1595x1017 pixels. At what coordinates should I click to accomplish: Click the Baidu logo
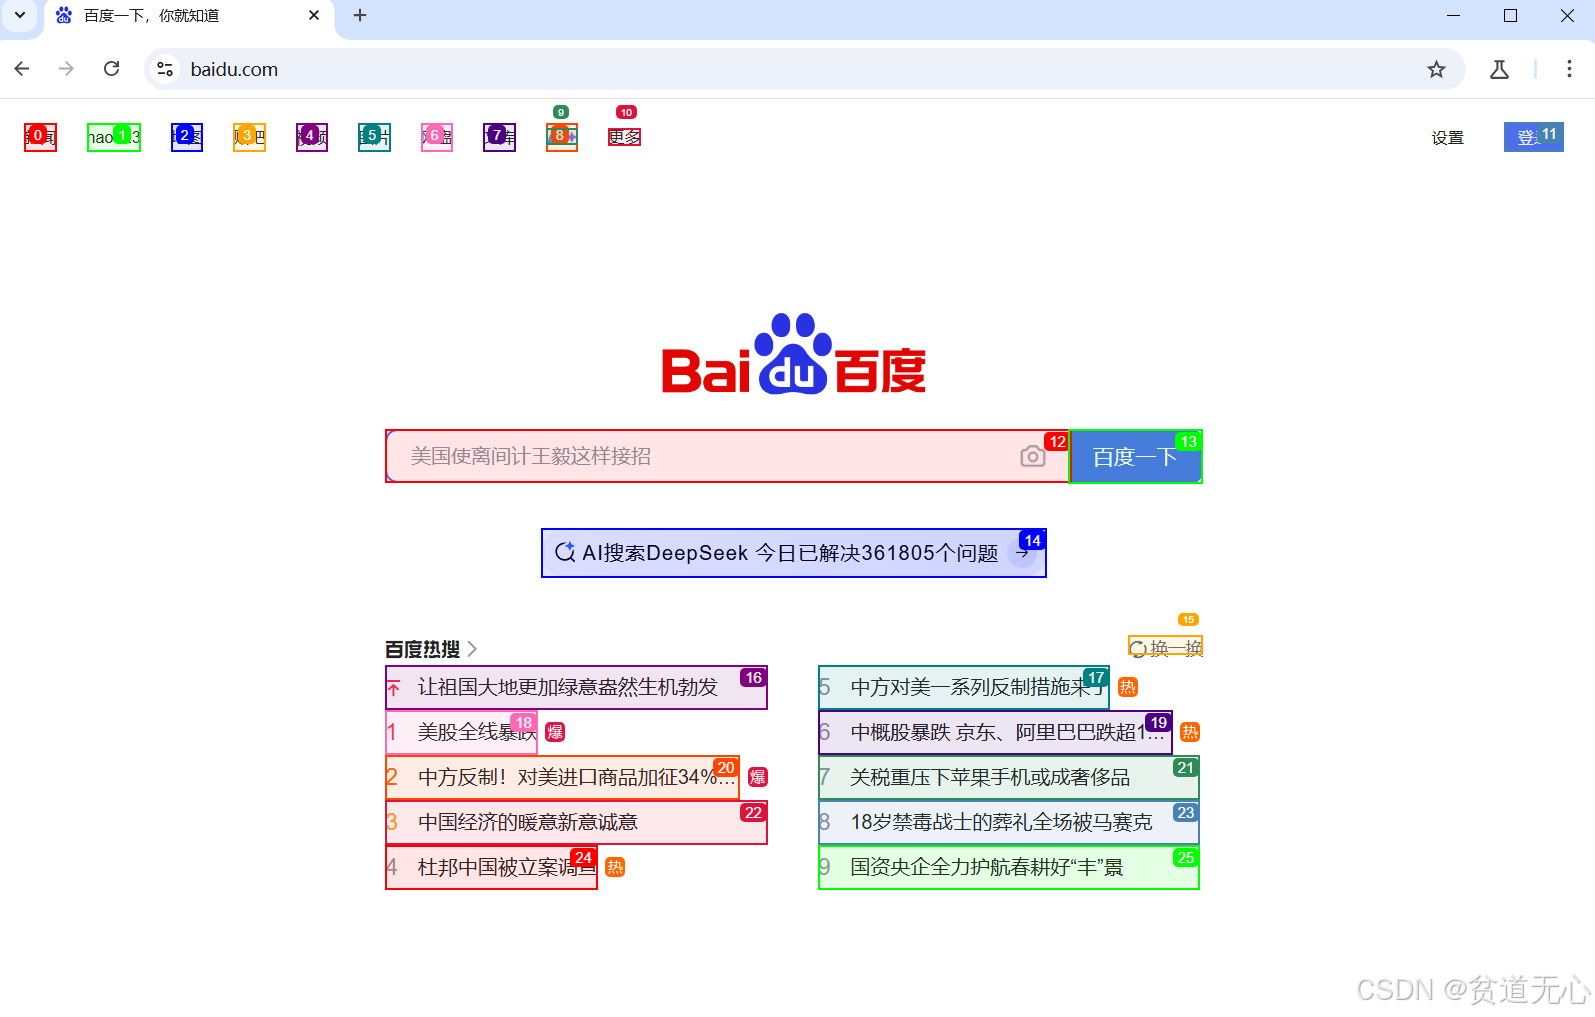click(794, 354)
